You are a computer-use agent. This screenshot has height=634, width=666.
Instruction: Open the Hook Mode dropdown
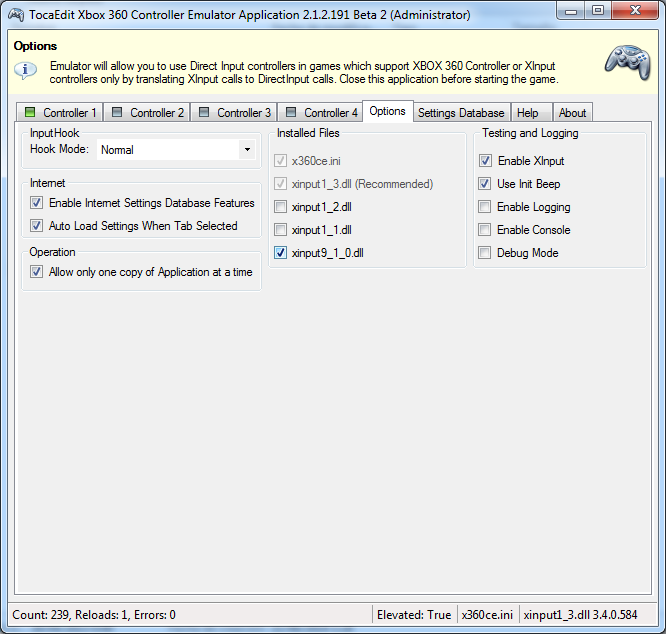click(176, 149)
